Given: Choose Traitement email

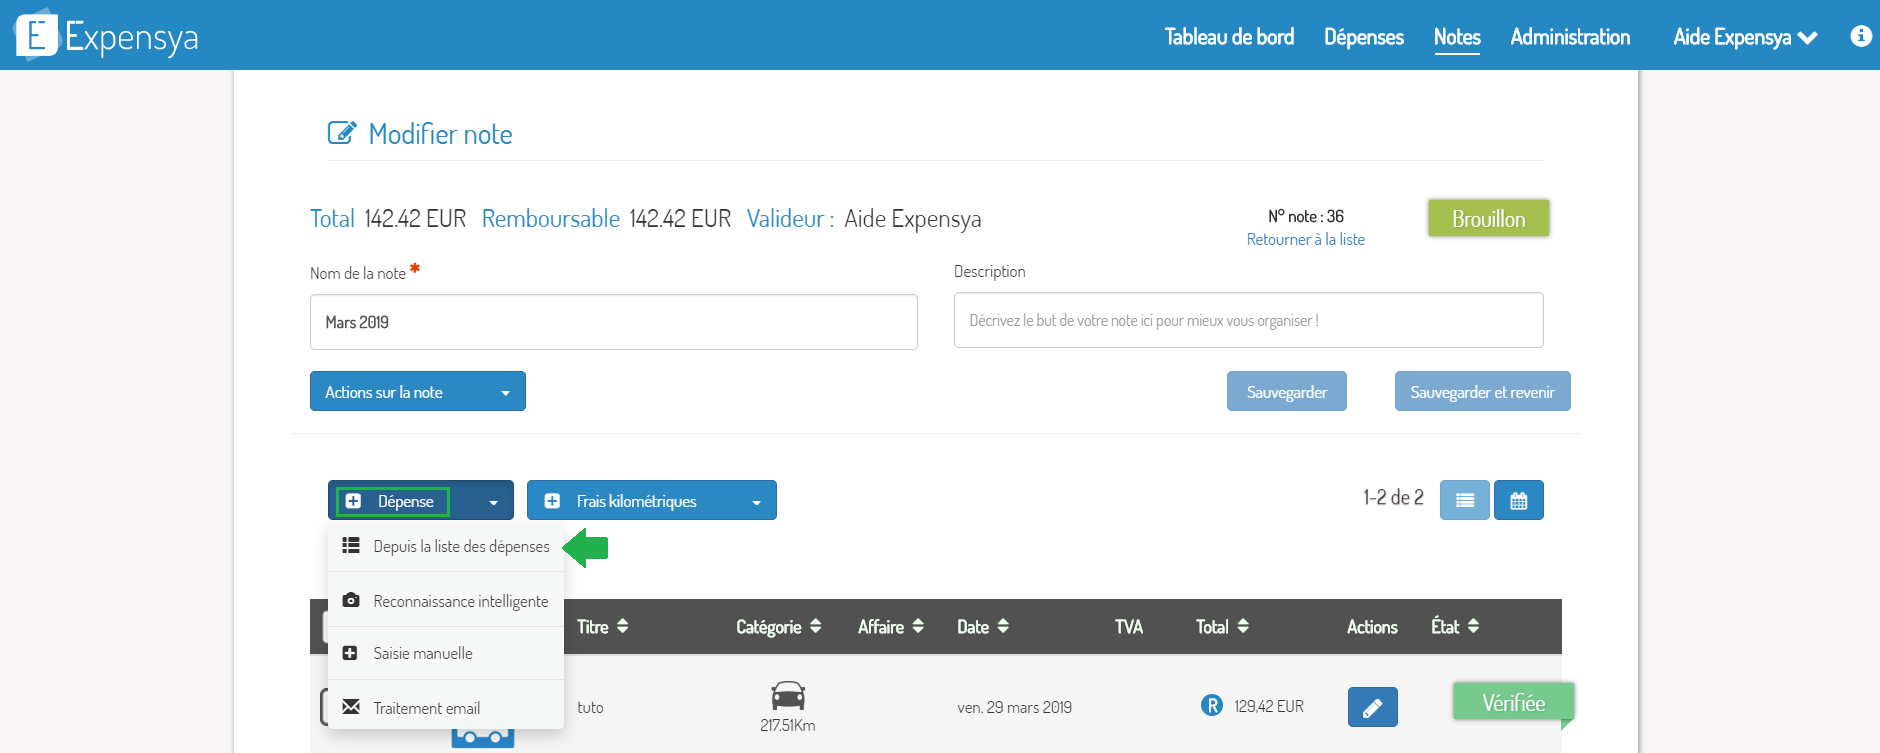Looking at the screenshot, I should pos(446,707).
